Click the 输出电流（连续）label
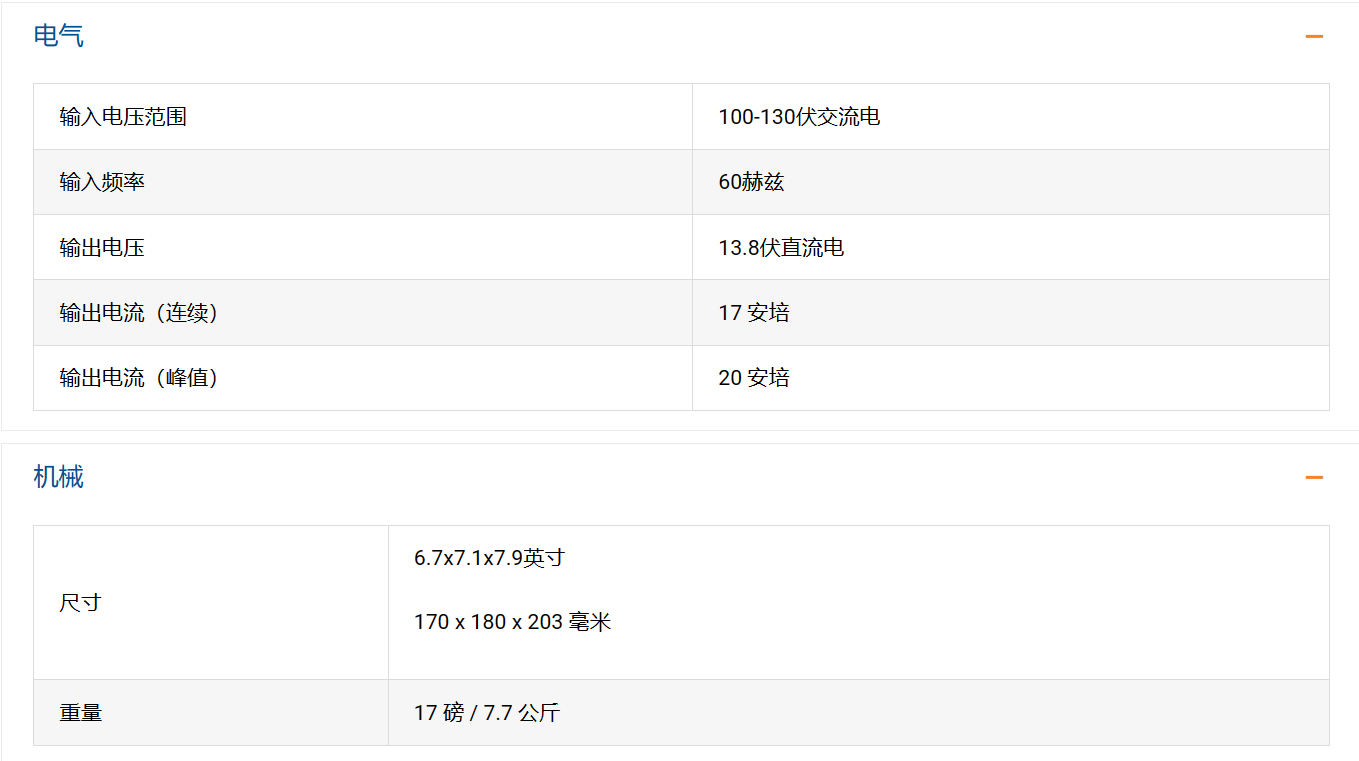Screen dimensions: 1359x761 pos(139,312)
